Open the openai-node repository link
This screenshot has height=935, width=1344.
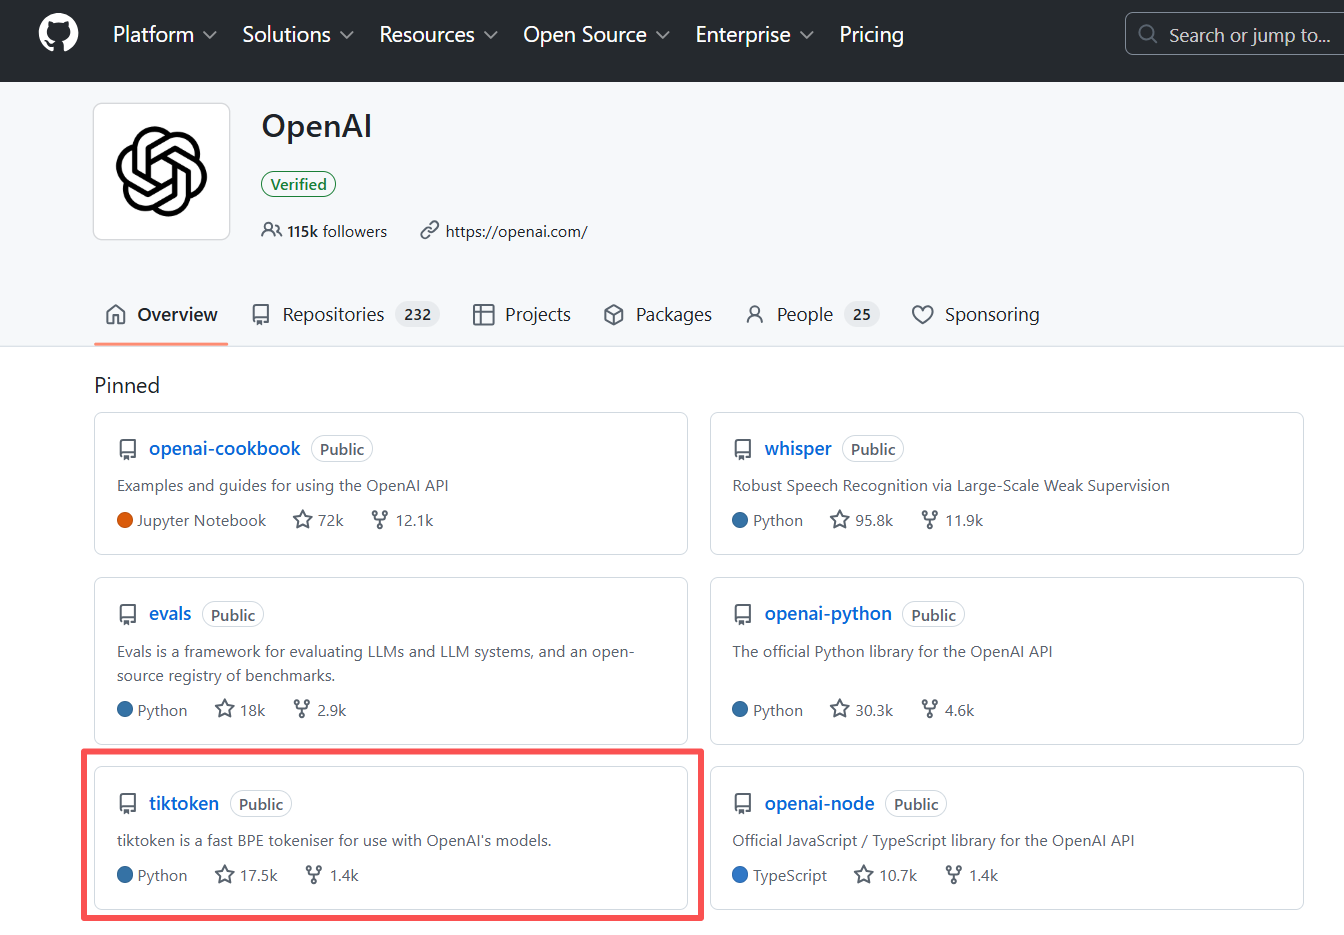[x=819, y=803]
